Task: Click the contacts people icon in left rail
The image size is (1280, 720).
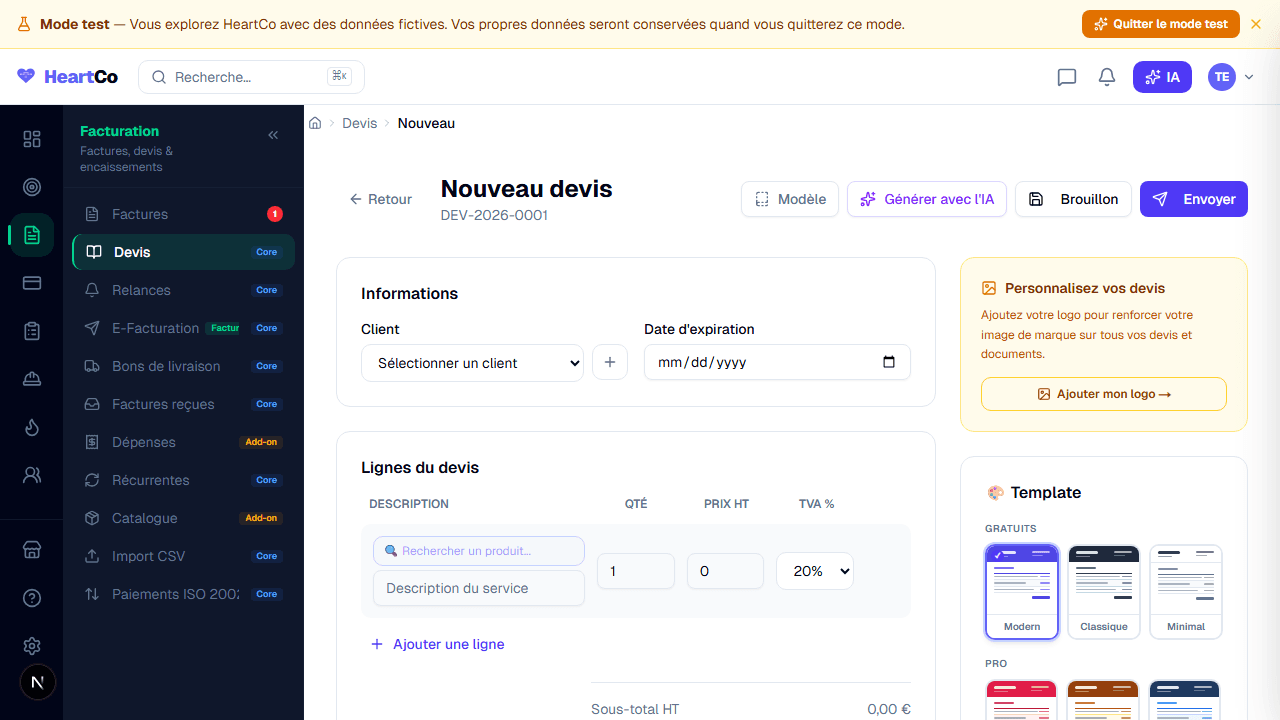Action: click(31, 475)
